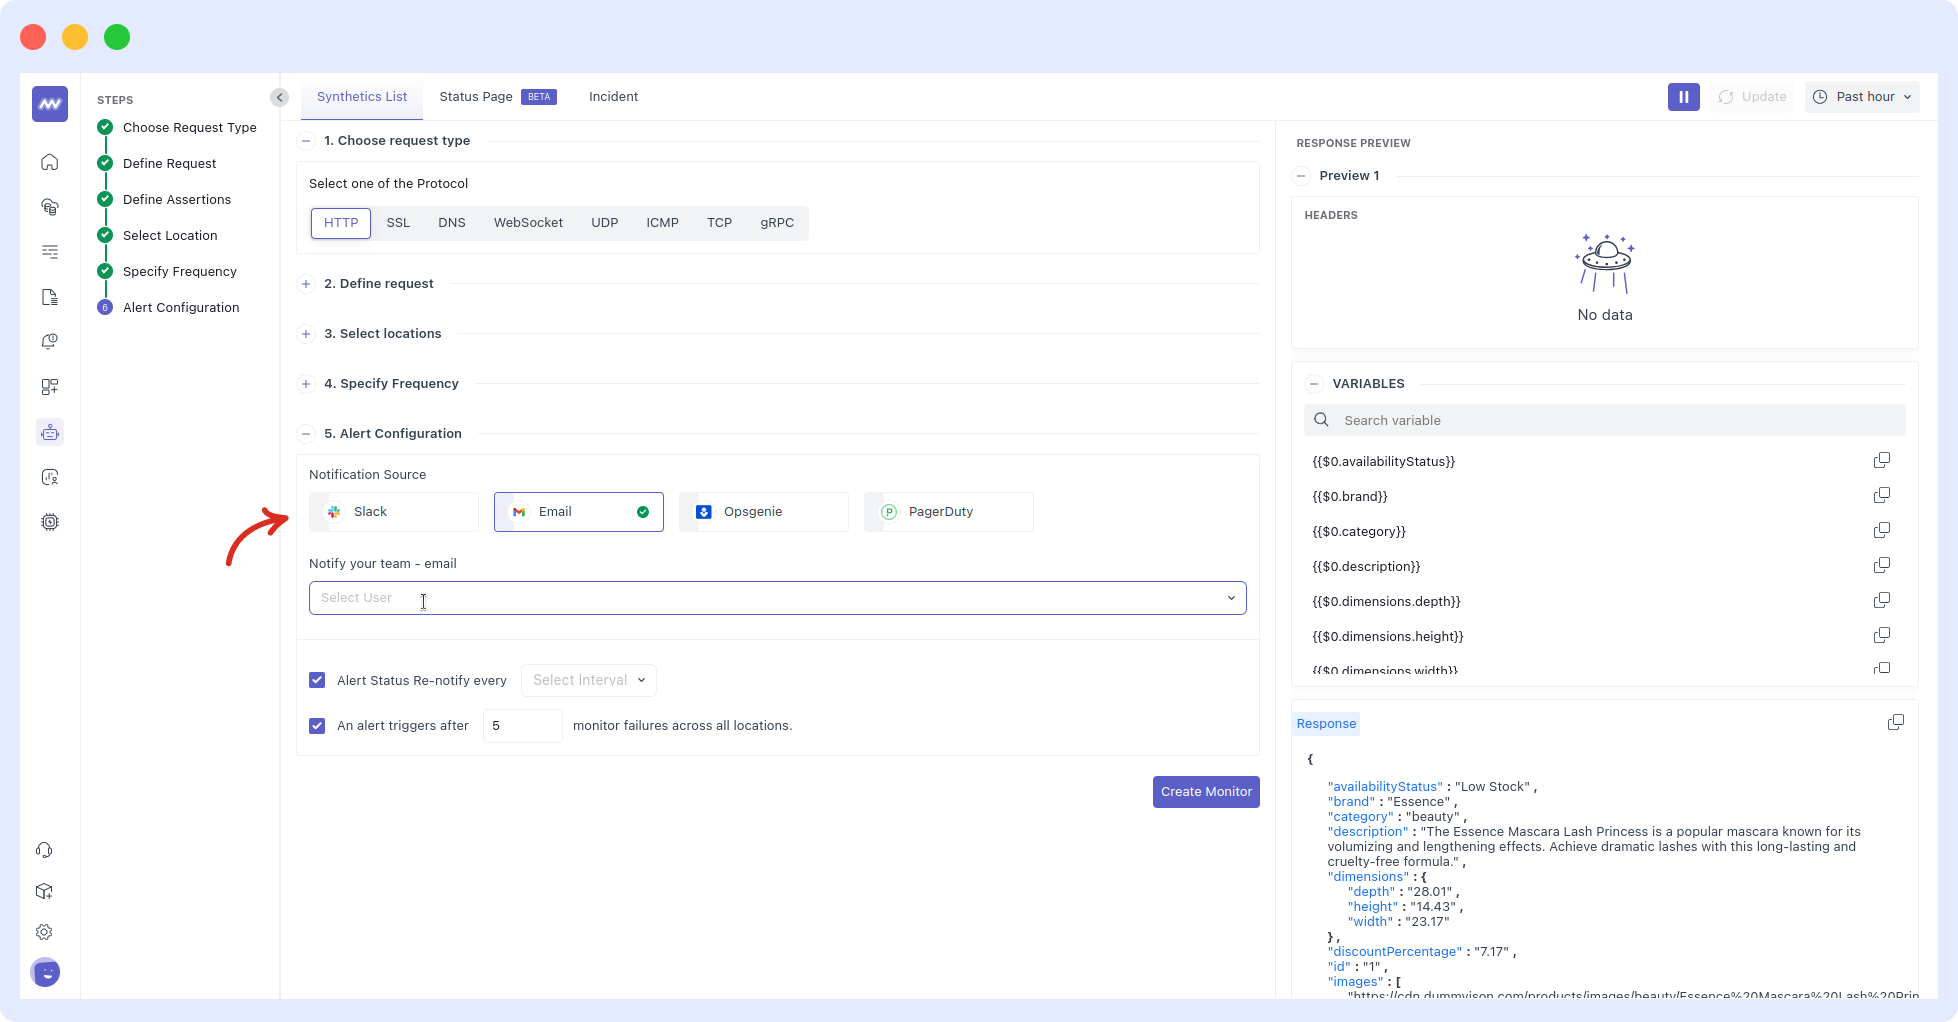Open settings gear in left sidebar
Viewport: 1958px width, 1022px height.
[44, 932]
